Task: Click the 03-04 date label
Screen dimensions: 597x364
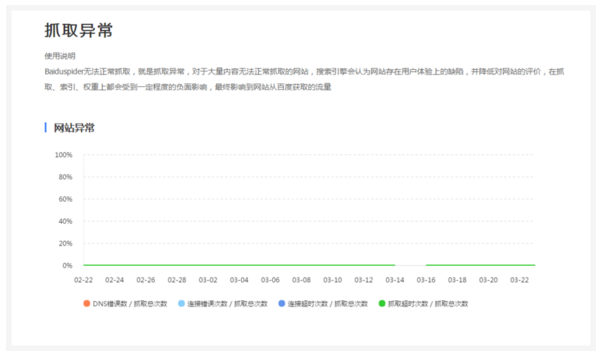Action: [239, 280]
